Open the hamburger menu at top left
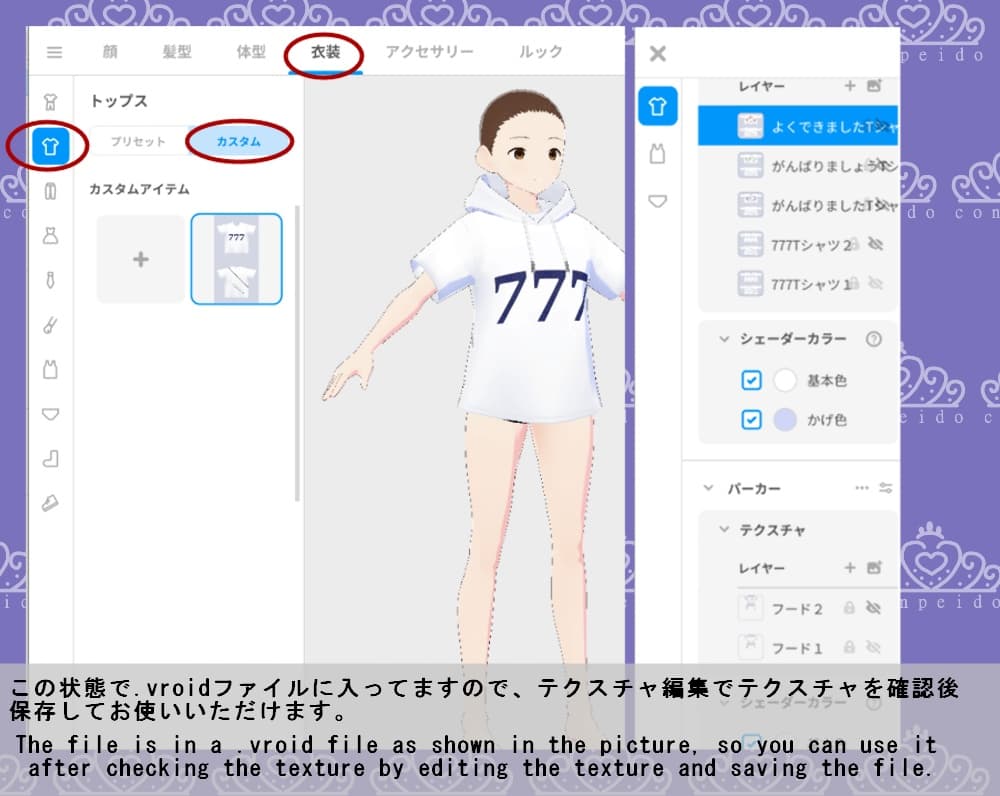The image size is (1000, 796). pos(55,54)
